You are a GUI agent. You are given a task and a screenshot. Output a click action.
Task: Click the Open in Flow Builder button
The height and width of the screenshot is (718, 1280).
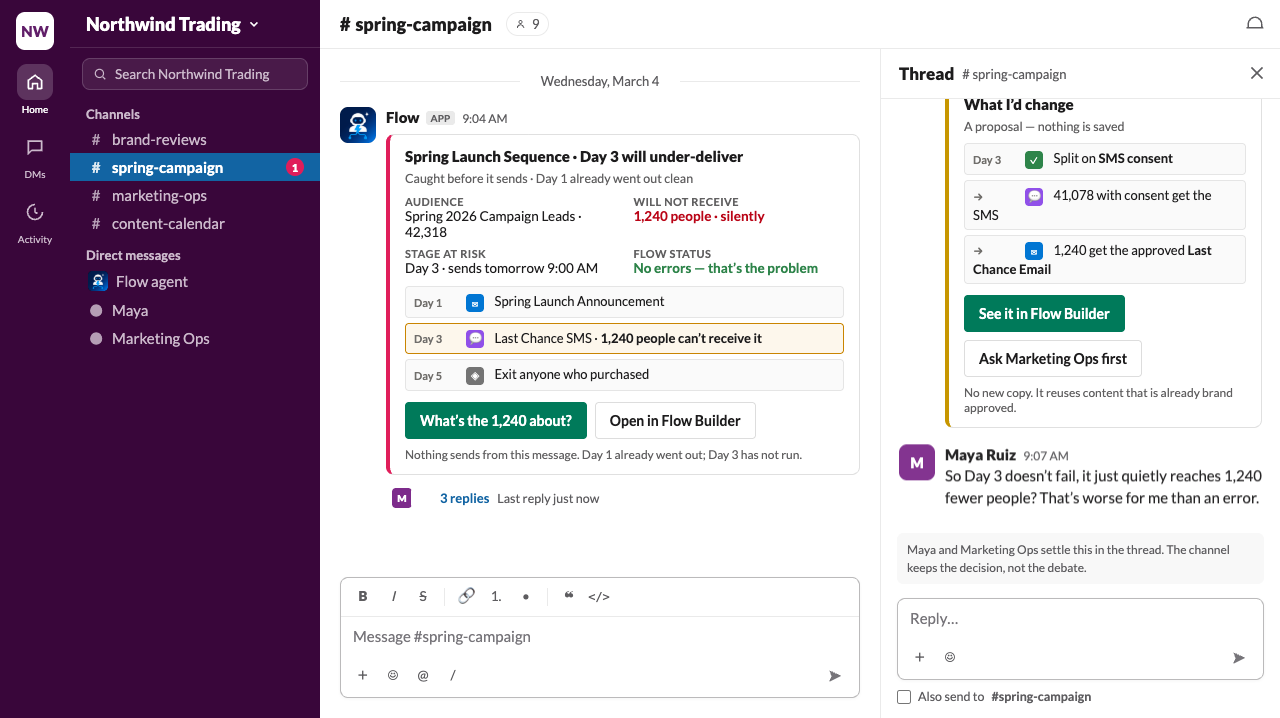click(x=675, y=421)
